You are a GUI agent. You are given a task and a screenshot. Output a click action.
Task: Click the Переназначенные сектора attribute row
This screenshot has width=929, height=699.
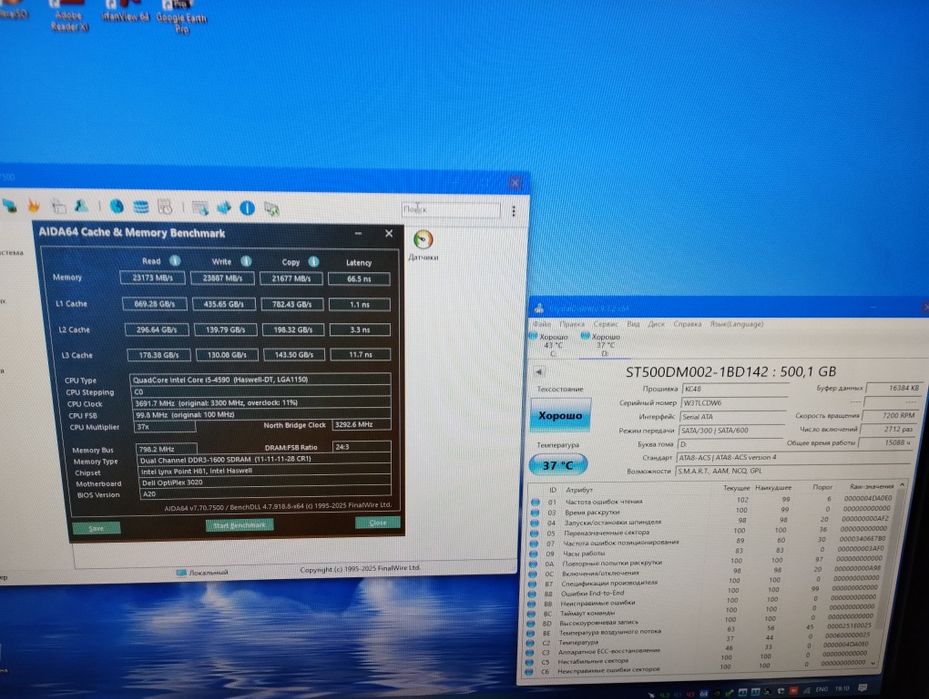coord(711,532)
